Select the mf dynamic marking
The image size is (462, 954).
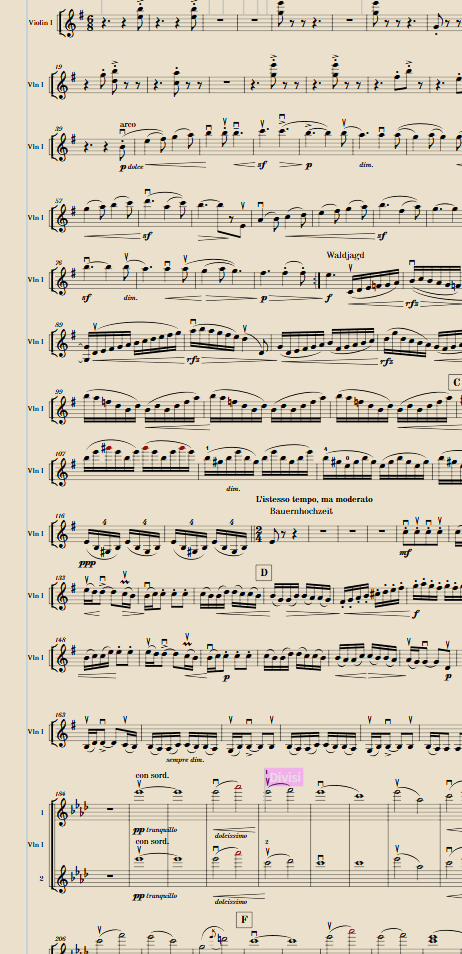point(405,553)
